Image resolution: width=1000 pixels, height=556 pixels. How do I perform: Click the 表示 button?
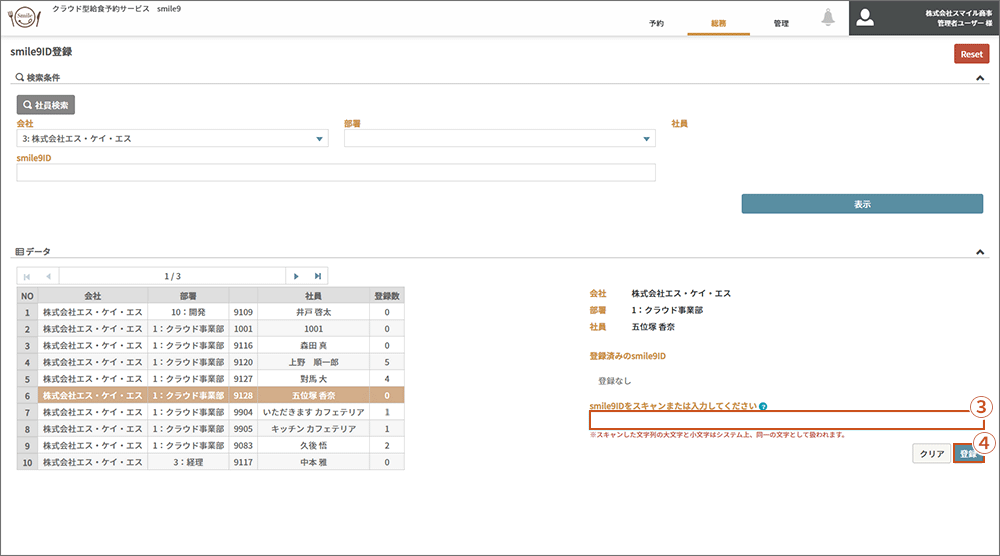(862, 204)
